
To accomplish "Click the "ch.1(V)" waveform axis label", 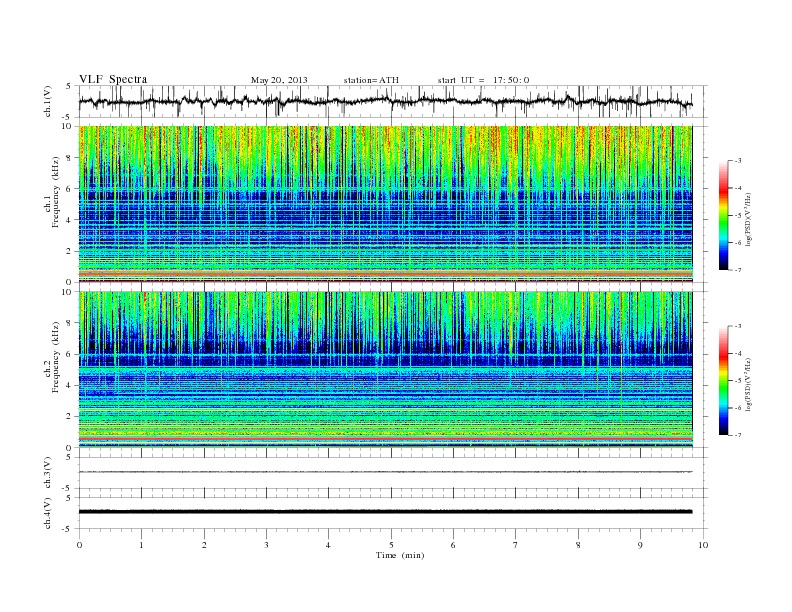I will tap(48, 101).
